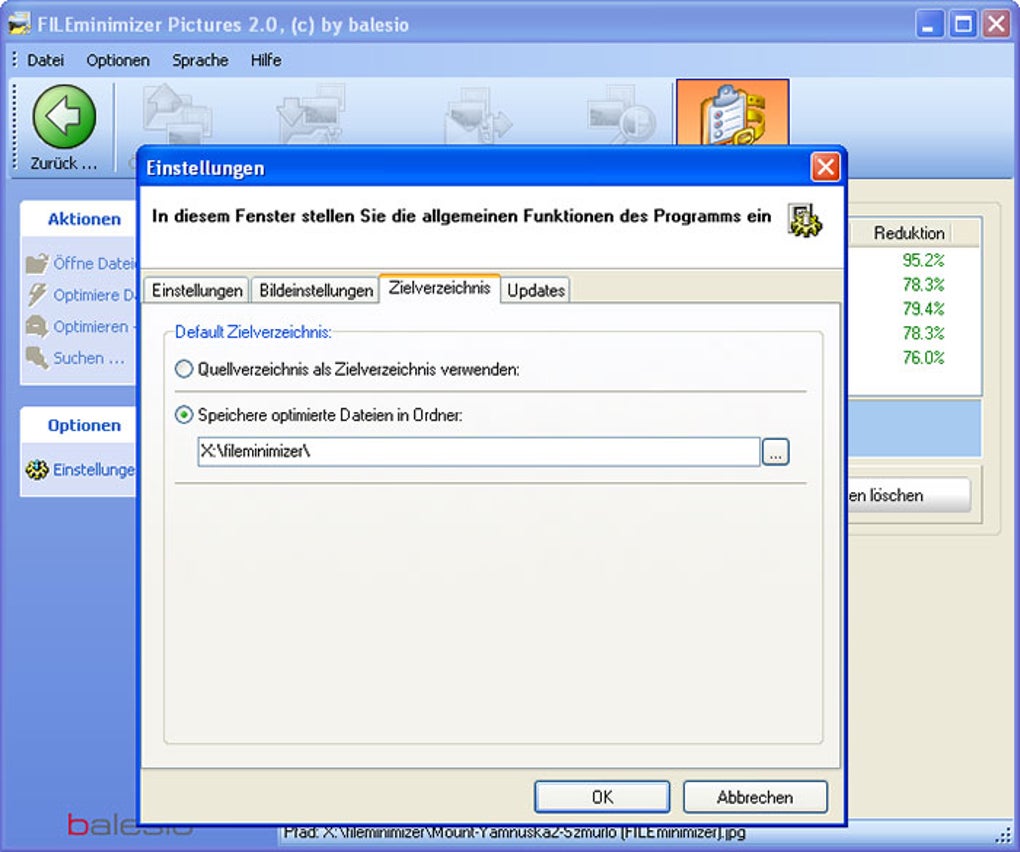1020x852 pixels.
Task: Click the Reduktion column header
Action: [x=909, y=233]
